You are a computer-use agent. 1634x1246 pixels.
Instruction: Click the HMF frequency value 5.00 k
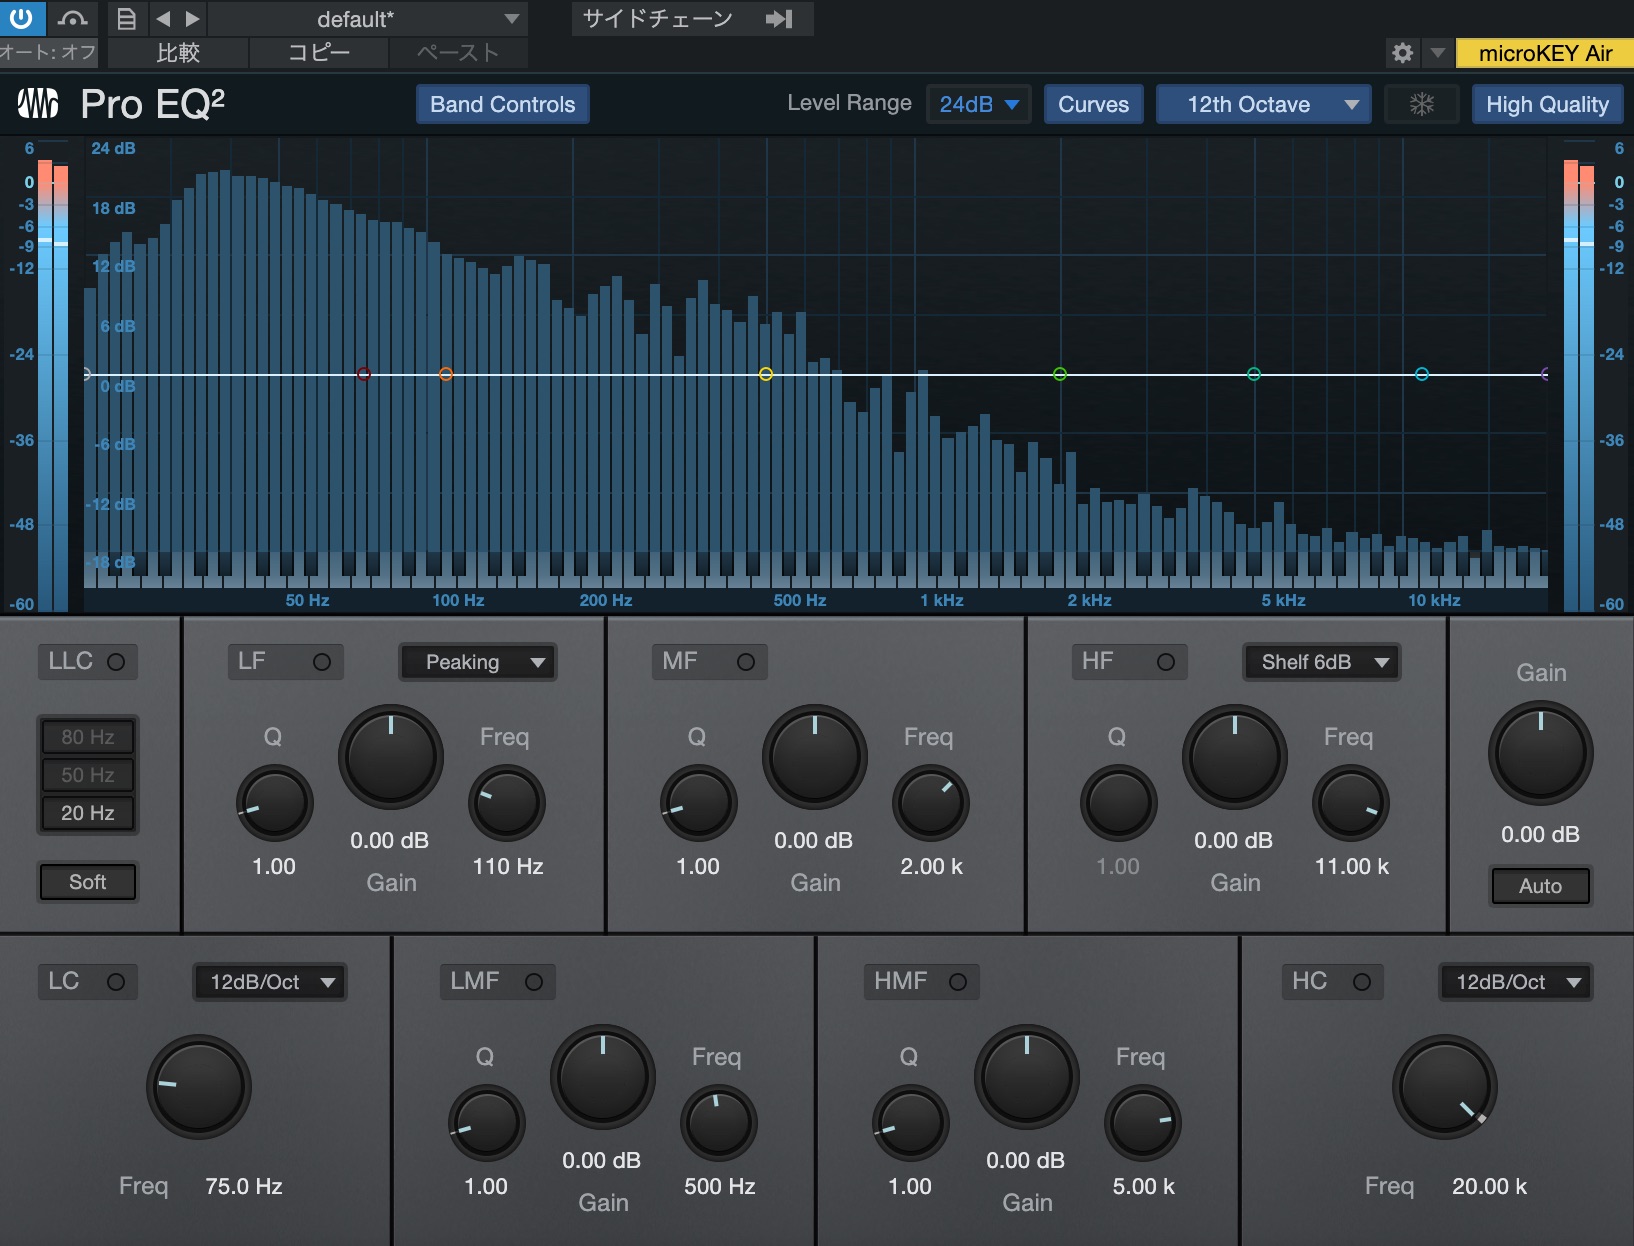[1144, 1187]
